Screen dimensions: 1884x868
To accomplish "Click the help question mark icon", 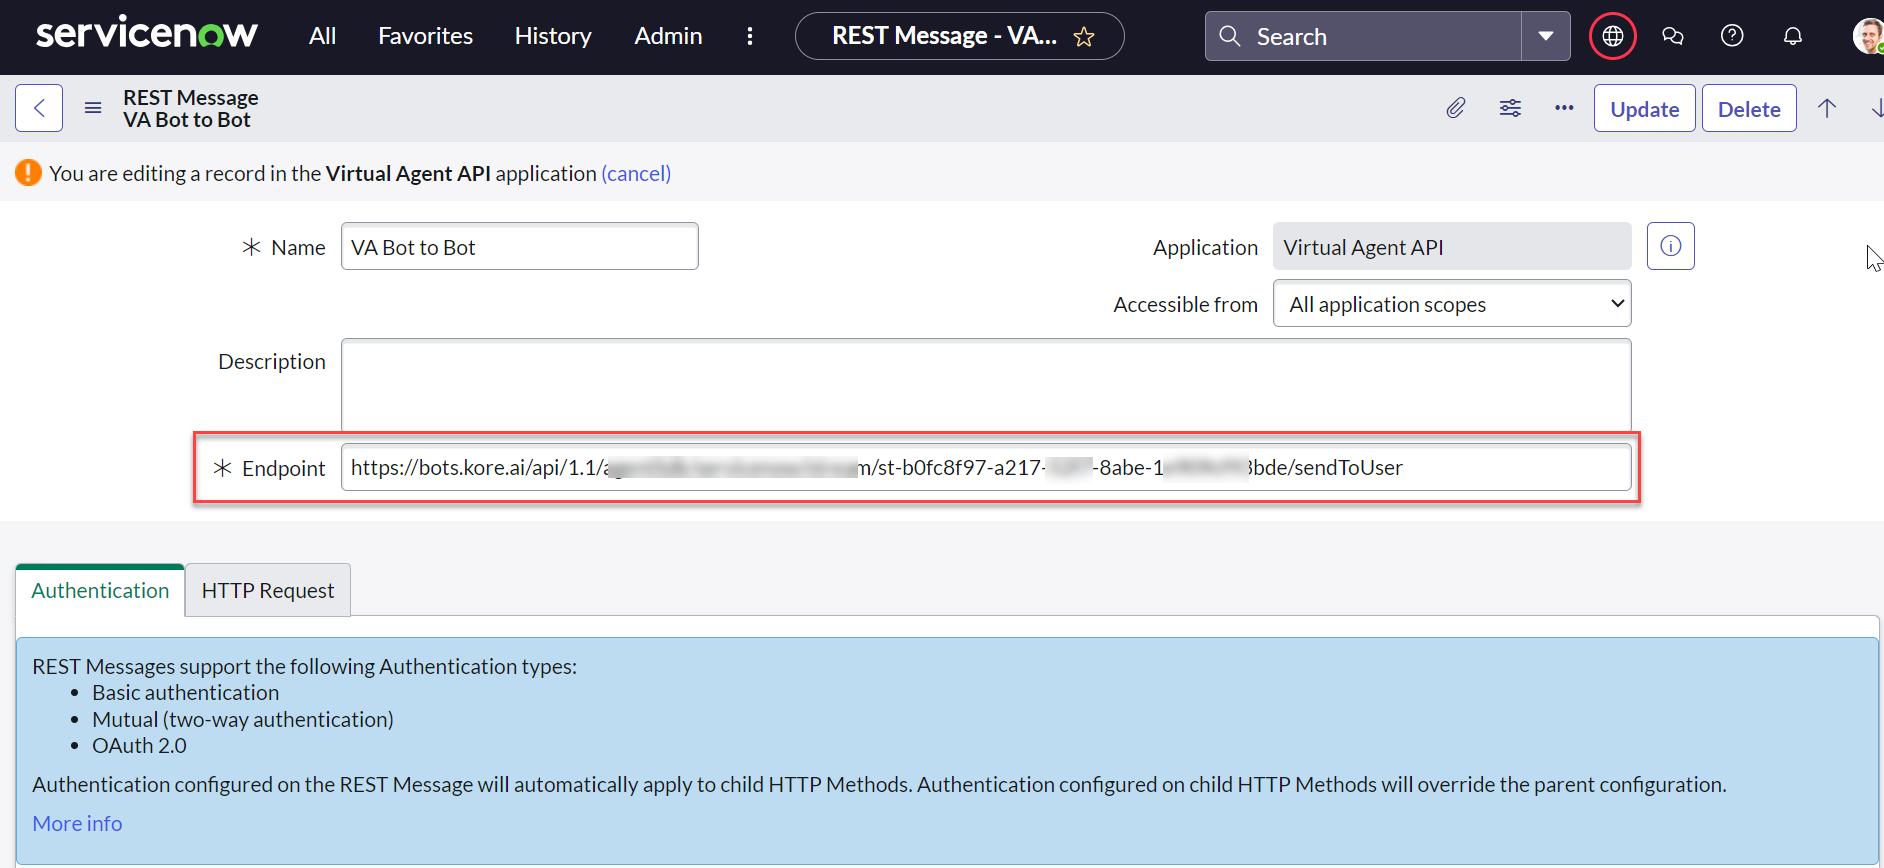I will [1732, 37].
